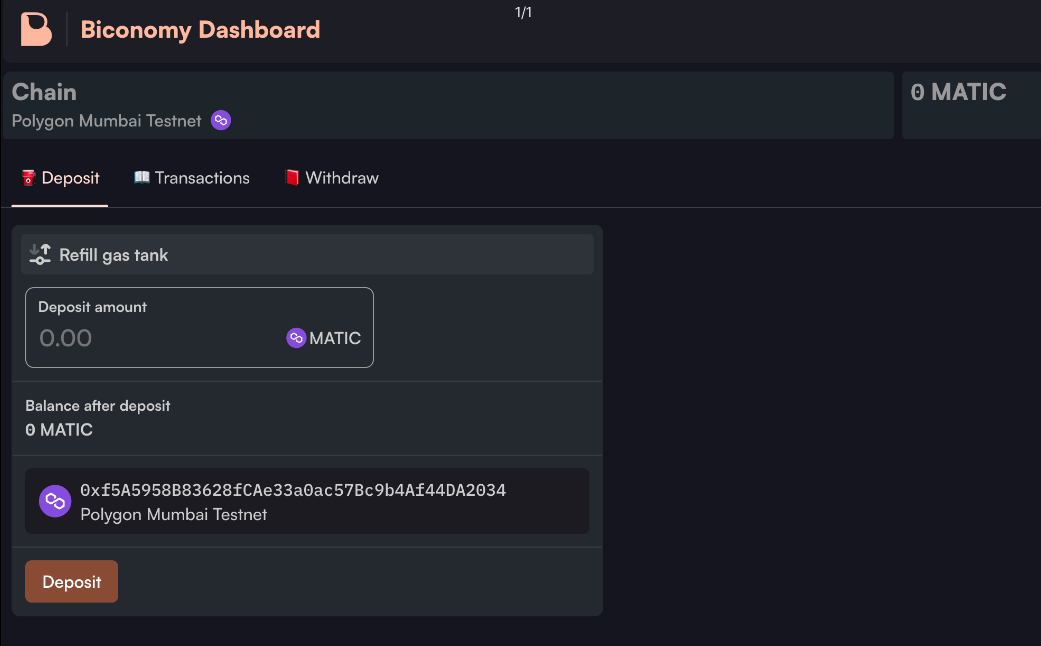1041x646 pixels.
Task: Click the Polygon icon beside the Chain name
Action: tap(221, 121)
